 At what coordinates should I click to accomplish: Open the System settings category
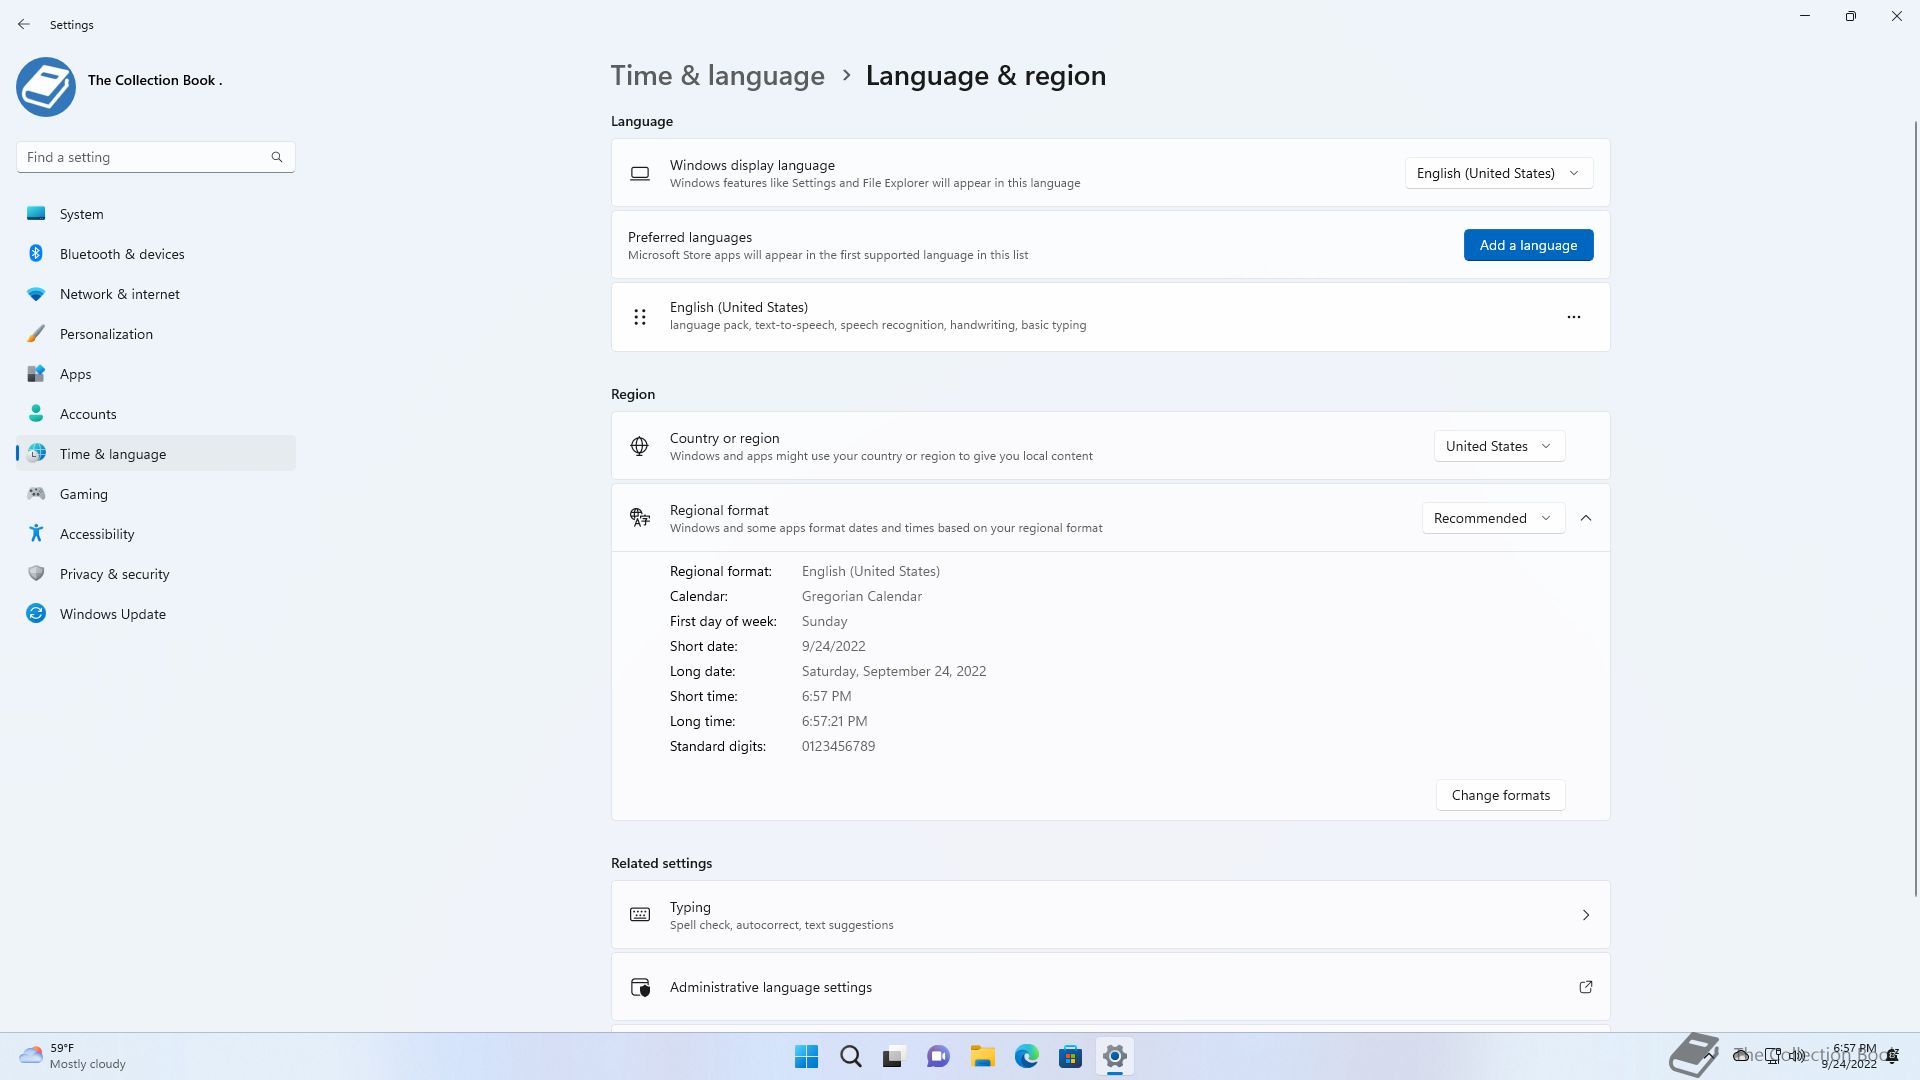[x=156, y=214]
